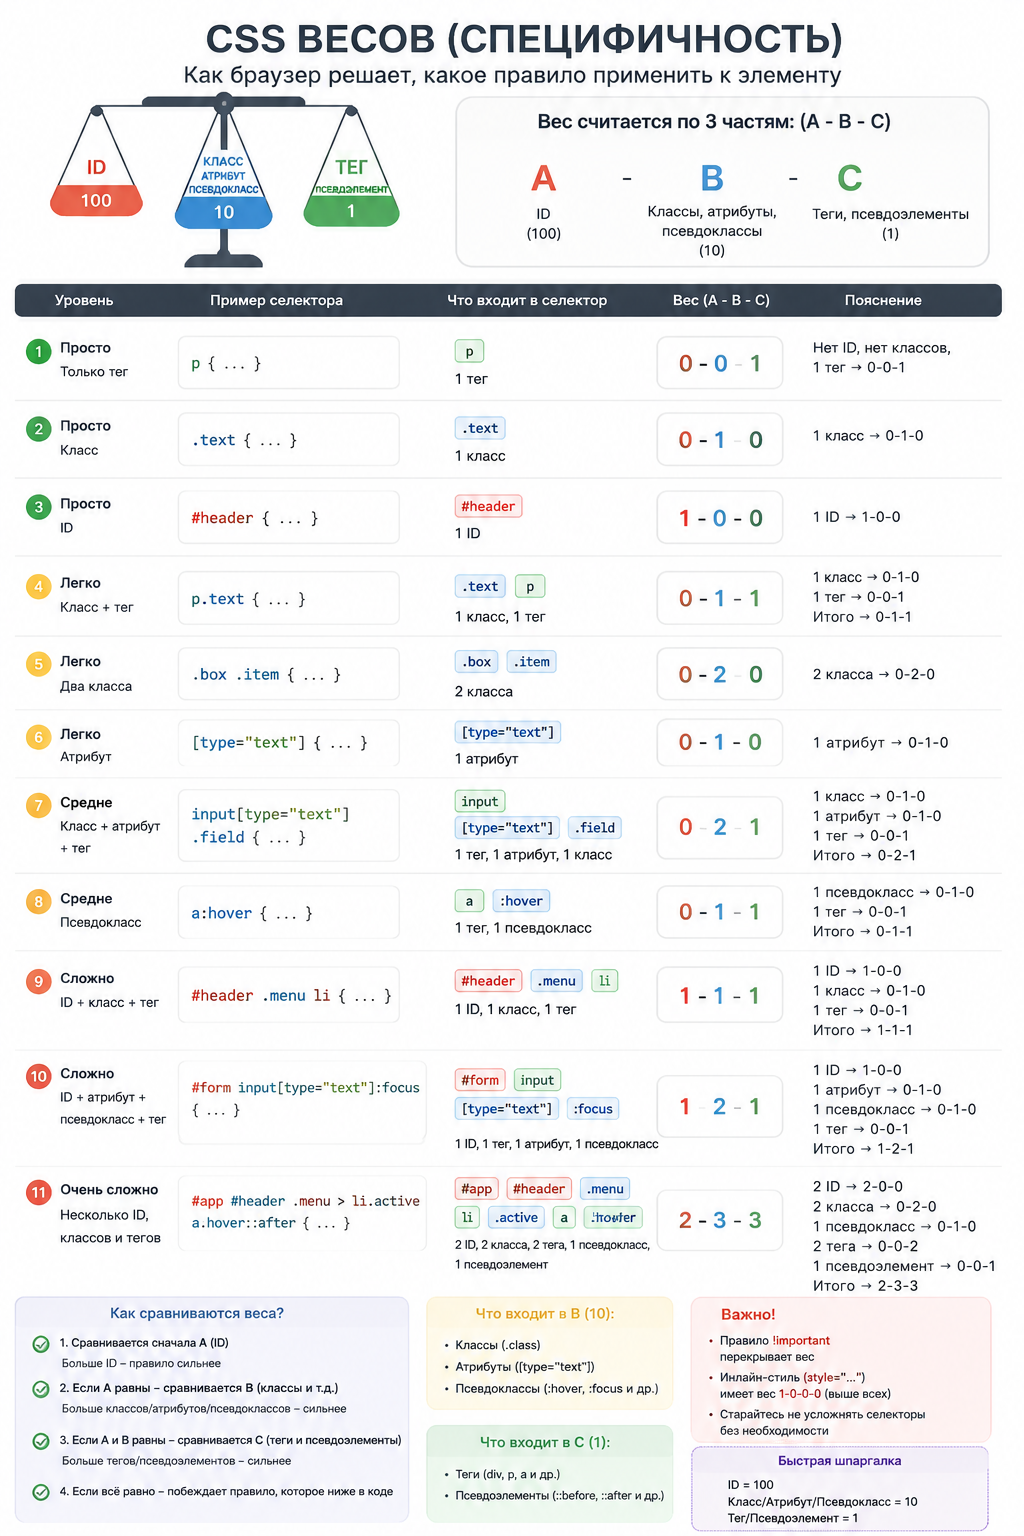Click the red number 11 level badge
The height and width of the screenshot is (1536, 1024).
point(39,1192)
